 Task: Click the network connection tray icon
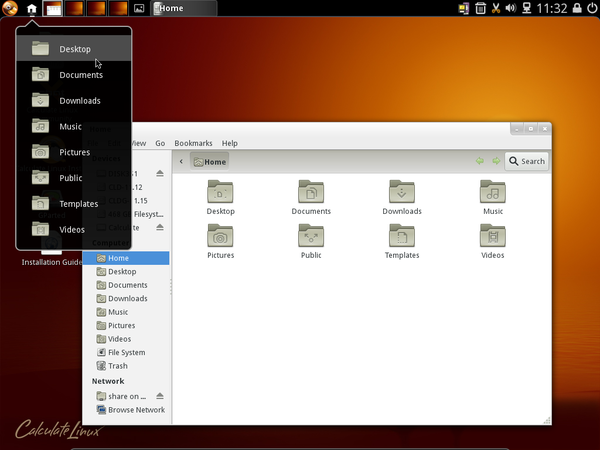click(527, 8)
